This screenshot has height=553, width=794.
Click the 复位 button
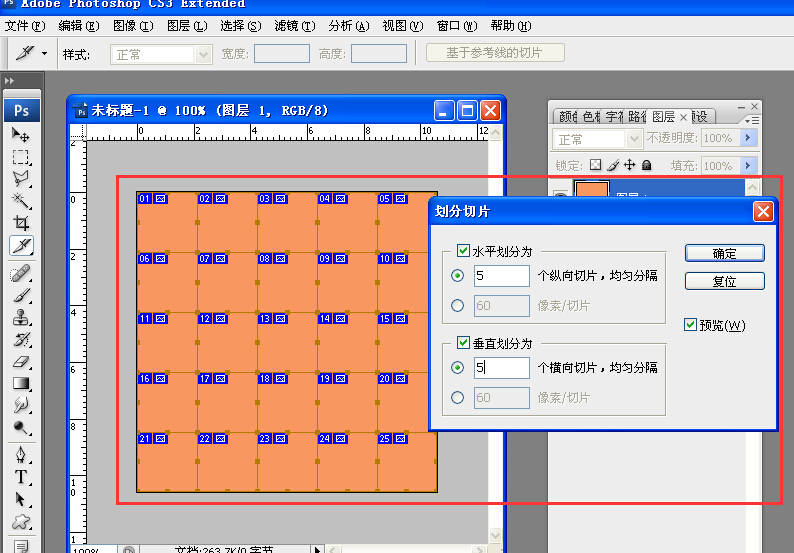[x=725, y=281]
